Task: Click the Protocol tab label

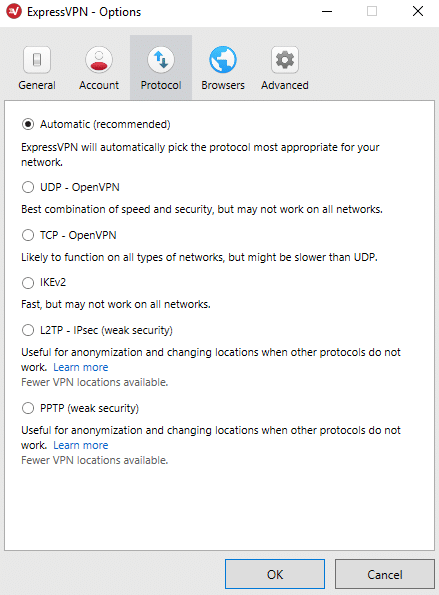Action: (161, 85)
